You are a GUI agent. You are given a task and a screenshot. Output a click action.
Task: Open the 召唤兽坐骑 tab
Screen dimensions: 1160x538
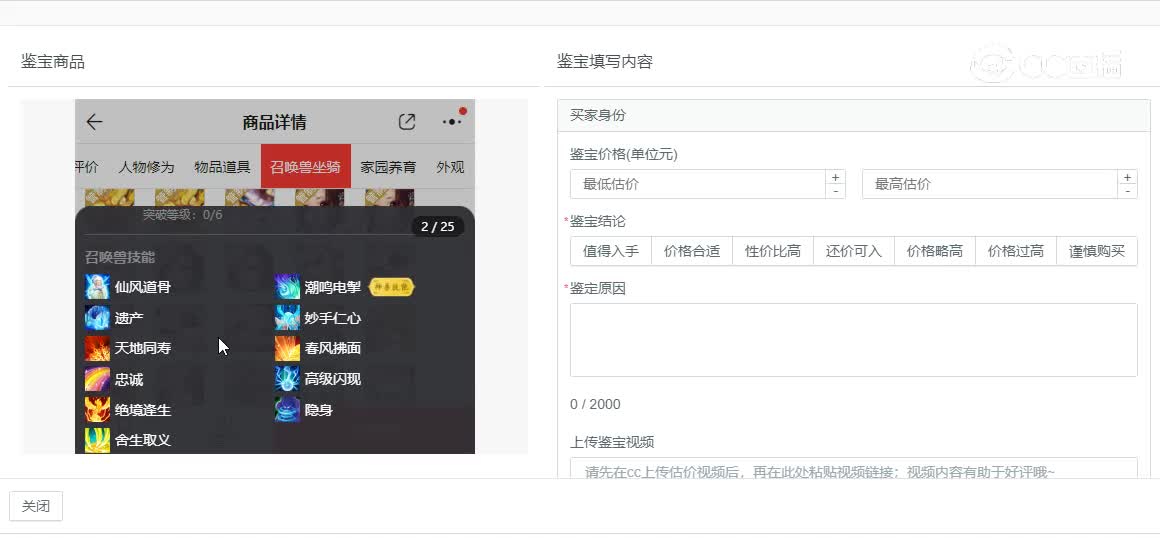click(x=306, y=167)
